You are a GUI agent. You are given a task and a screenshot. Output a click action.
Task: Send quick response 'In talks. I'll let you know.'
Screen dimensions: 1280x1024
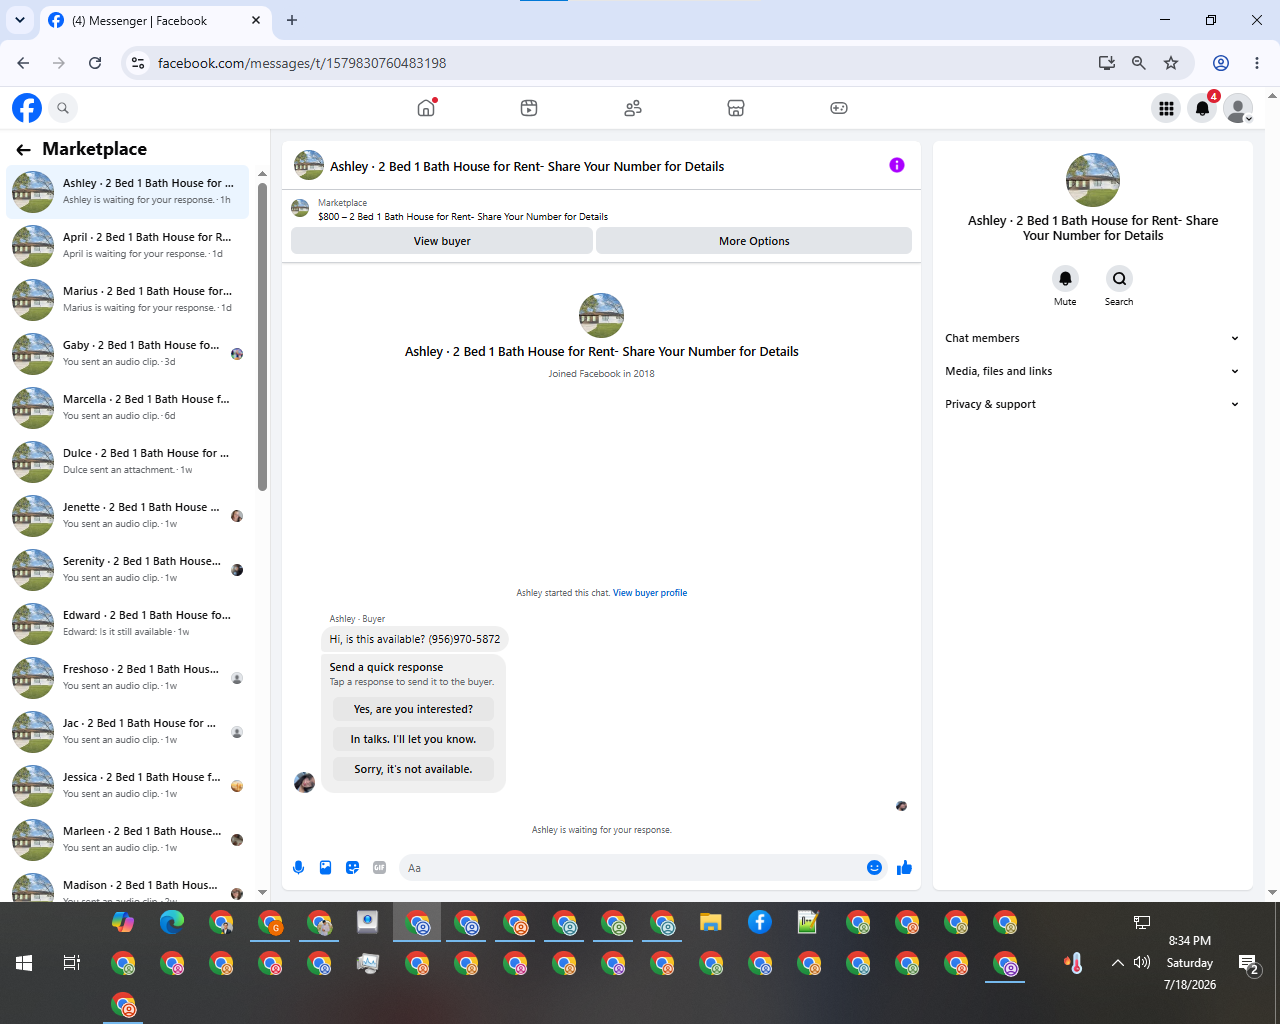click(x=413, y=739)
